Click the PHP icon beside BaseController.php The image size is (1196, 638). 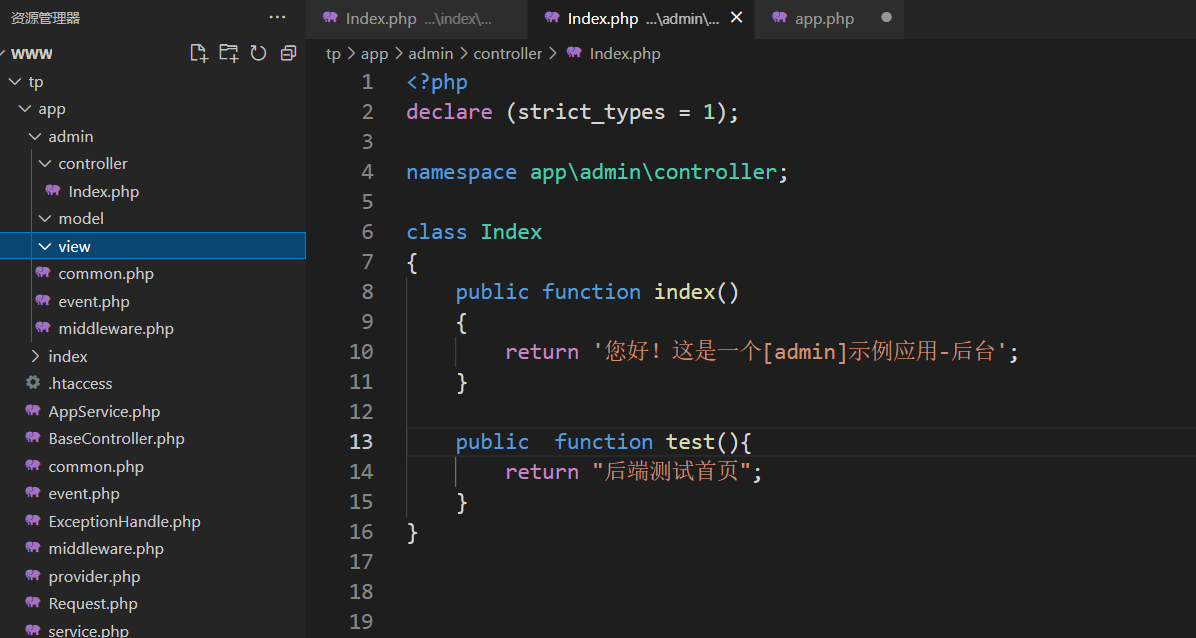33,438
